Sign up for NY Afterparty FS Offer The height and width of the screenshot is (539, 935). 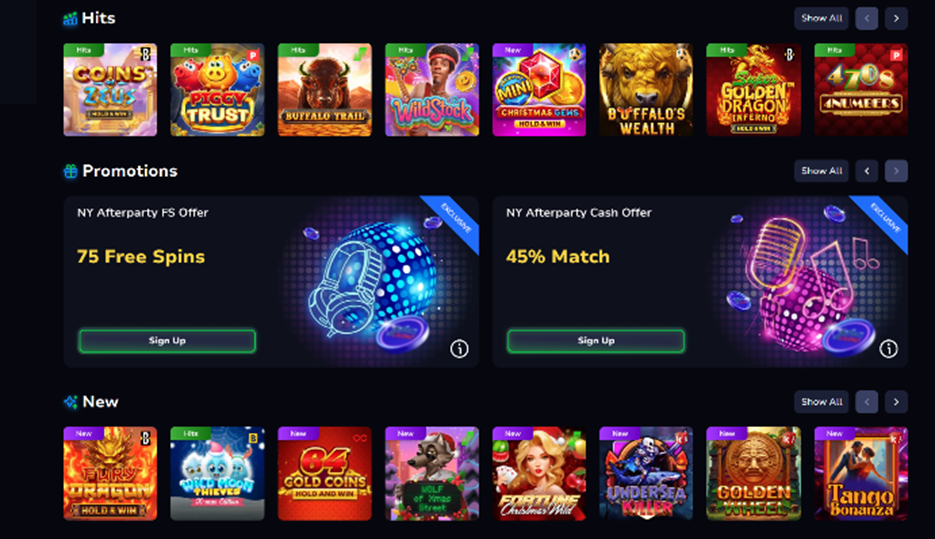[x=167, y=341]
